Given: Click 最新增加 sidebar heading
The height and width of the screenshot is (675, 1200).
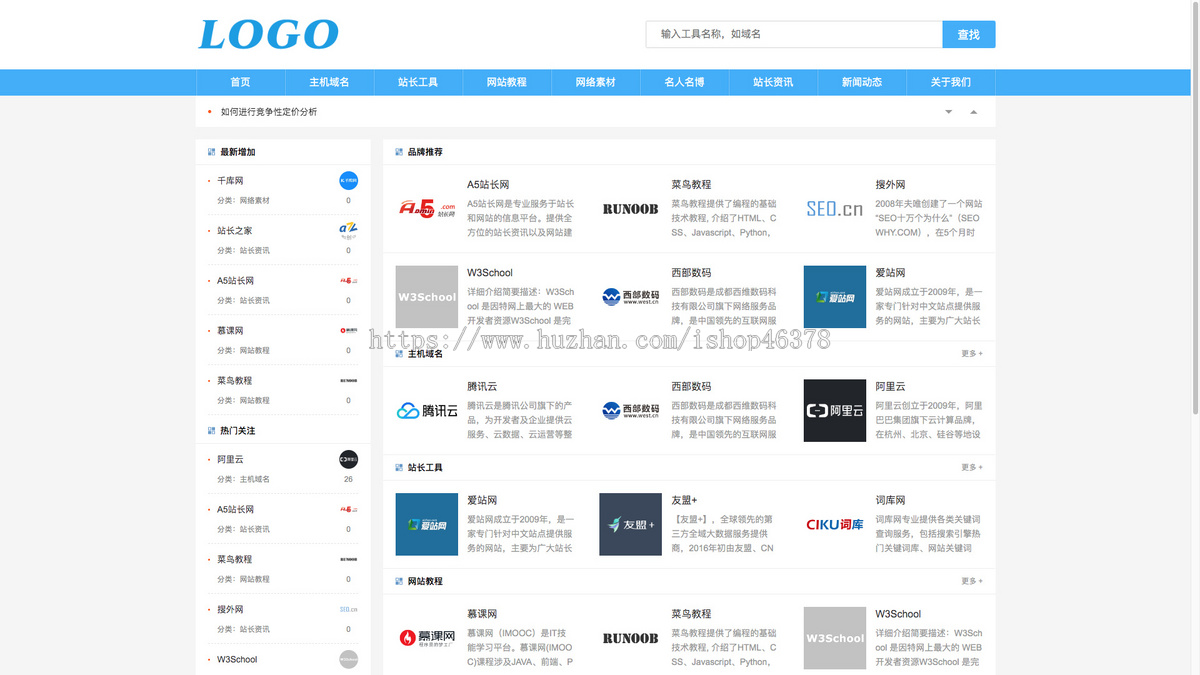Looking at the screenshot, I should tap(237, 152).
